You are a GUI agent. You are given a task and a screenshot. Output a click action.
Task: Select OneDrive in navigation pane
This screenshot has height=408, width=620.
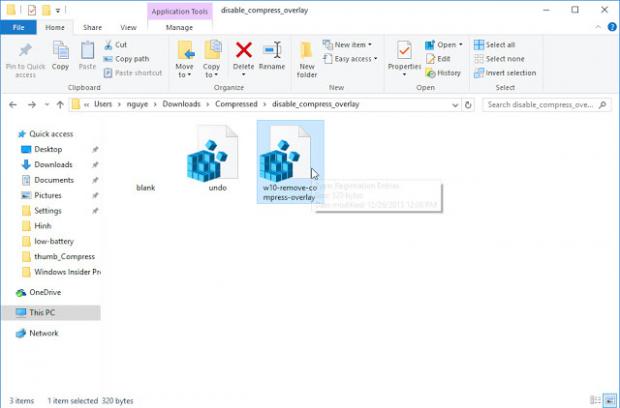tap(45, 292)
